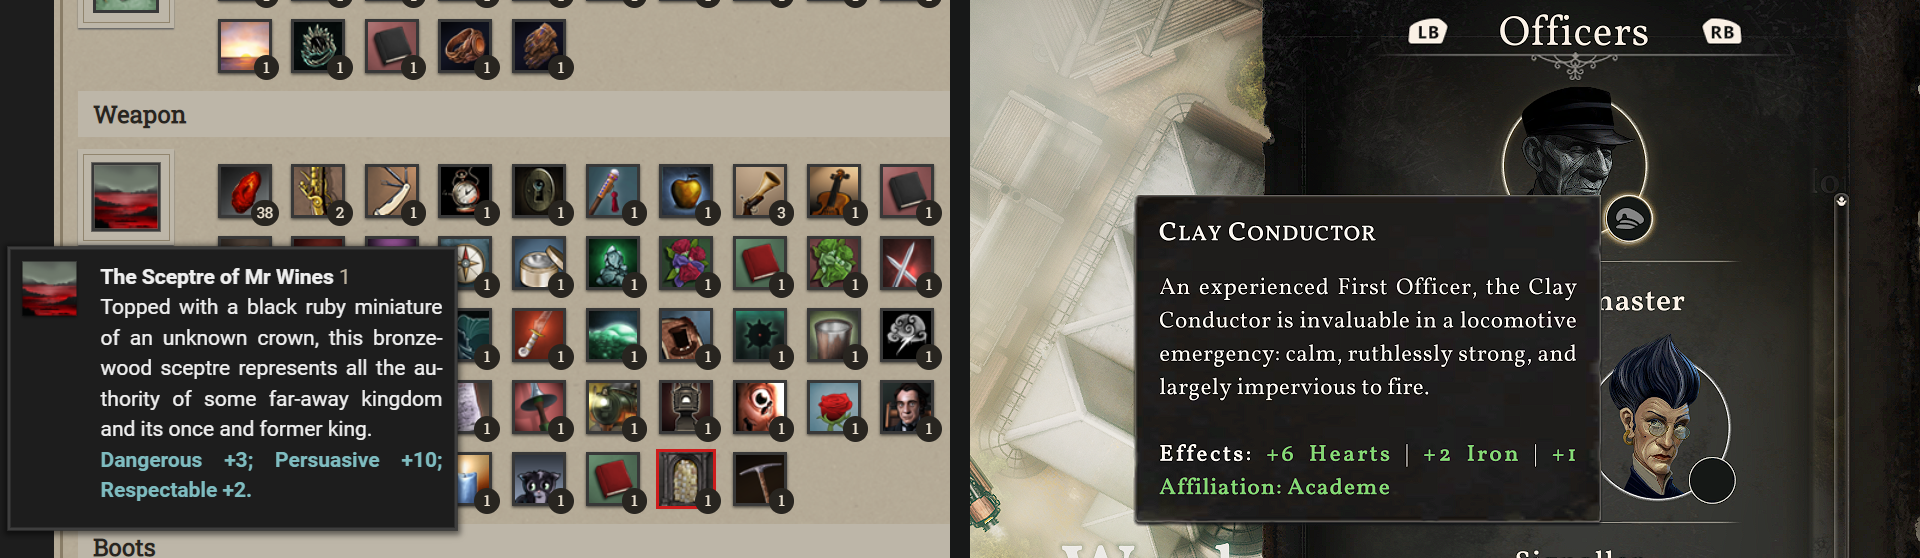Select the brass keyhole item

click(539, 191)
